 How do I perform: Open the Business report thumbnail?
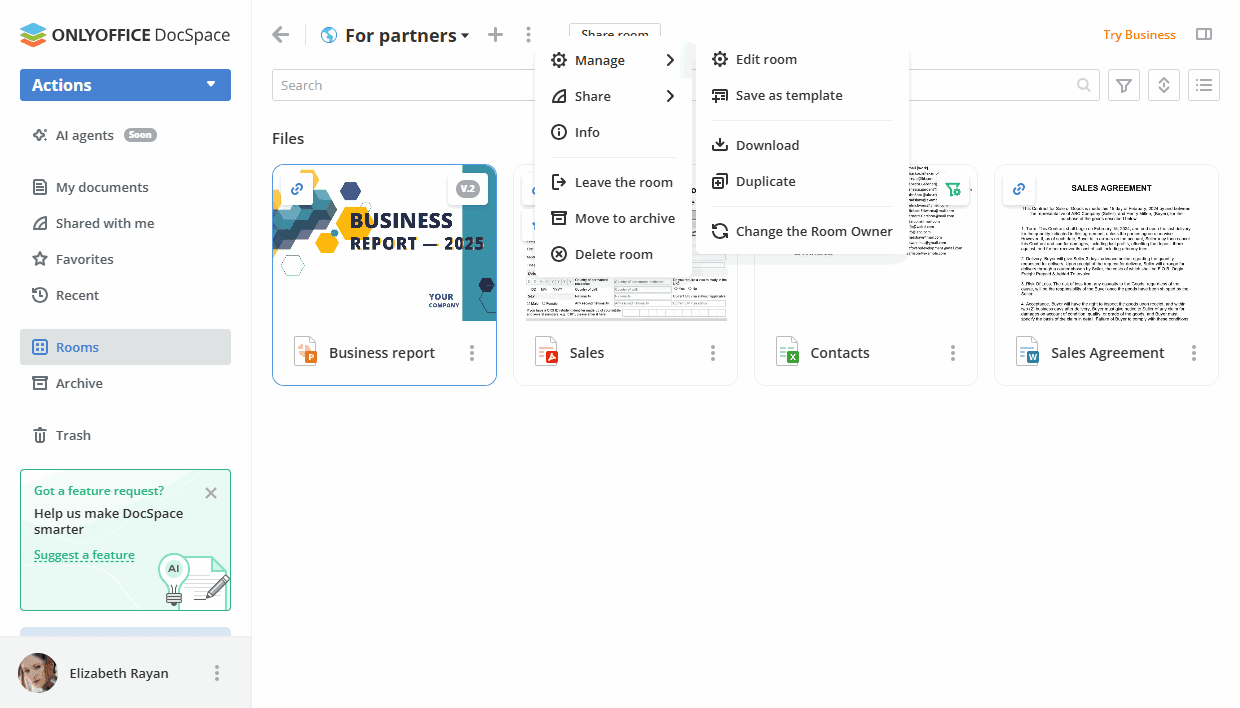pos(384,243)
